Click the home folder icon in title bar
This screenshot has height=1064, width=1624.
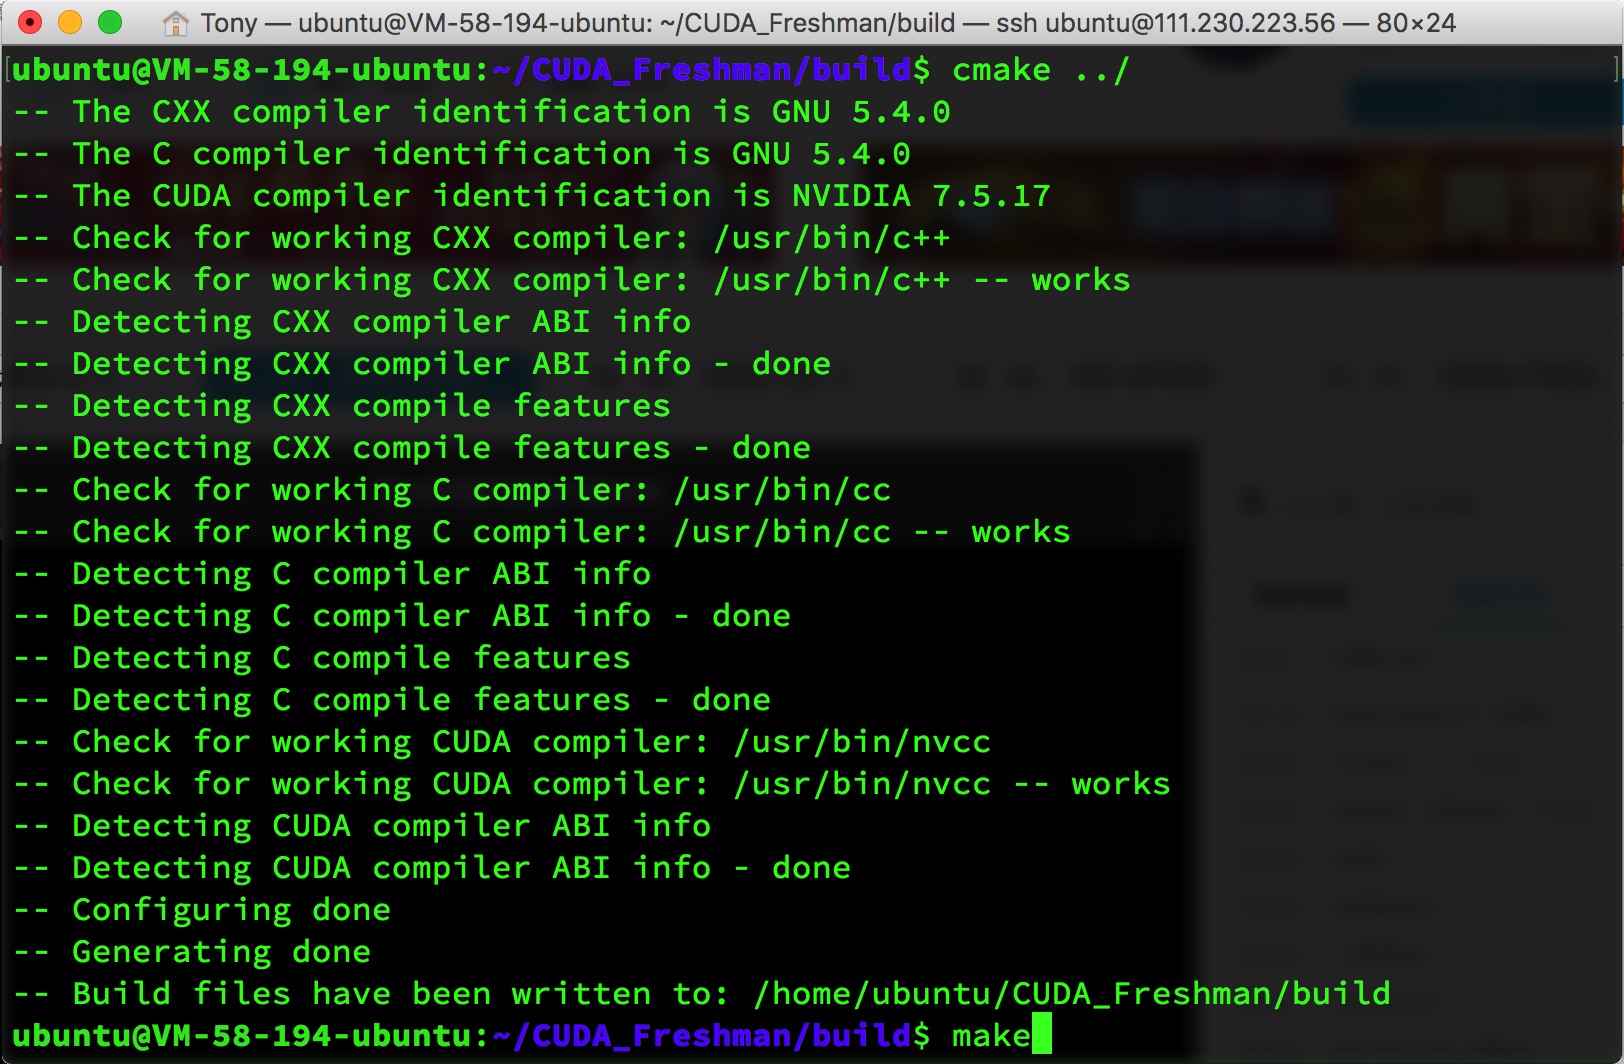point(176,23)
